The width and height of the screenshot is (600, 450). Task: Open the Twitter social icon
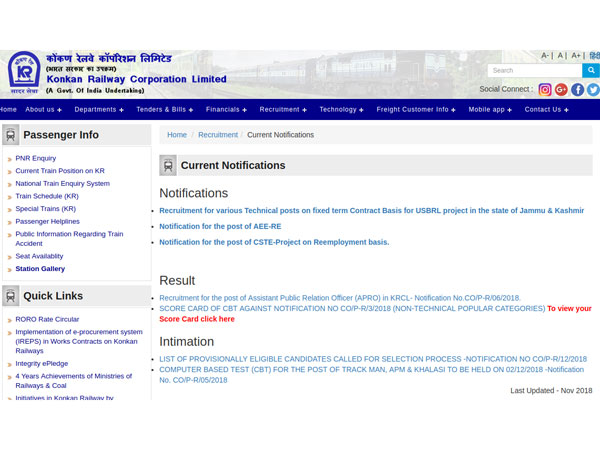(x=593, y=90)
